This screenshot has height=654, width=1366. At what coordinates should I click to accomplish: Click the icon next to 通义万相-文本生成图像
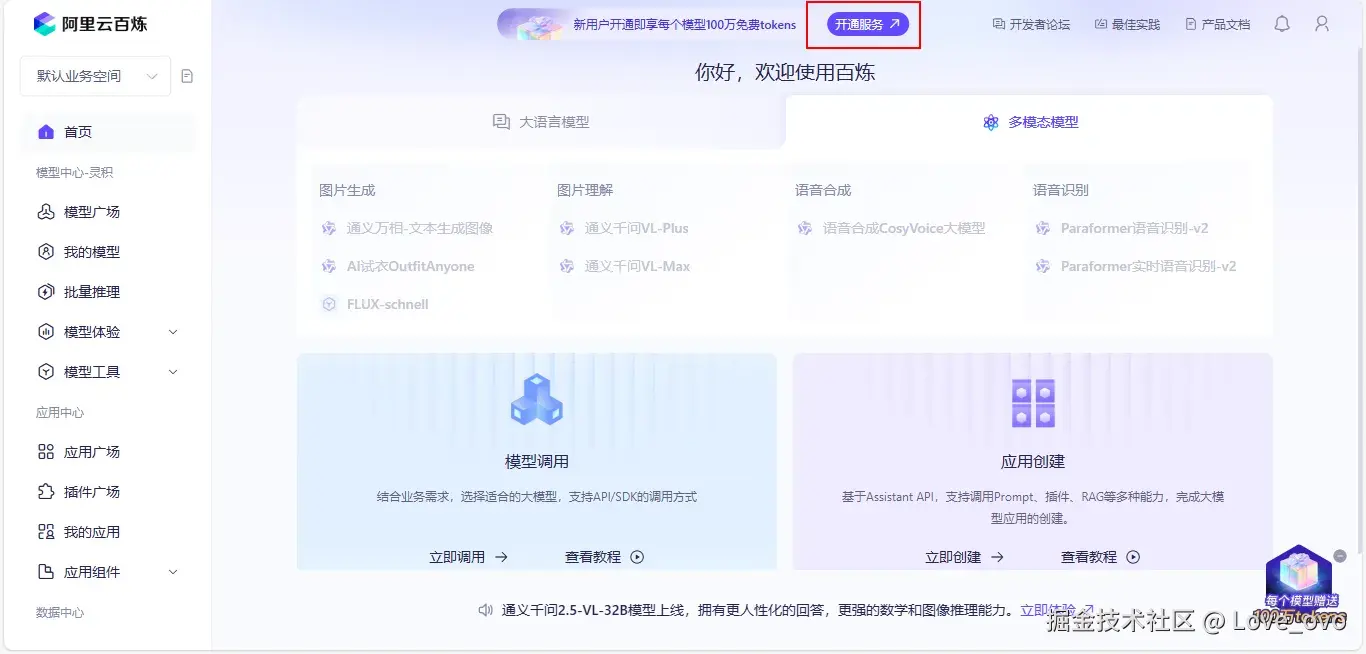329,228
